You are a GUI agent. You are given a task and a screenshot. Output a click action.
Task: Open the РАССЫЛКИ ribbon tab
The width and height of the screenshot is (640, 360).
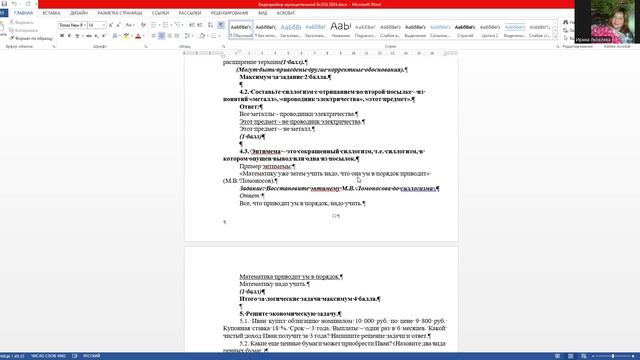[190, 13]
